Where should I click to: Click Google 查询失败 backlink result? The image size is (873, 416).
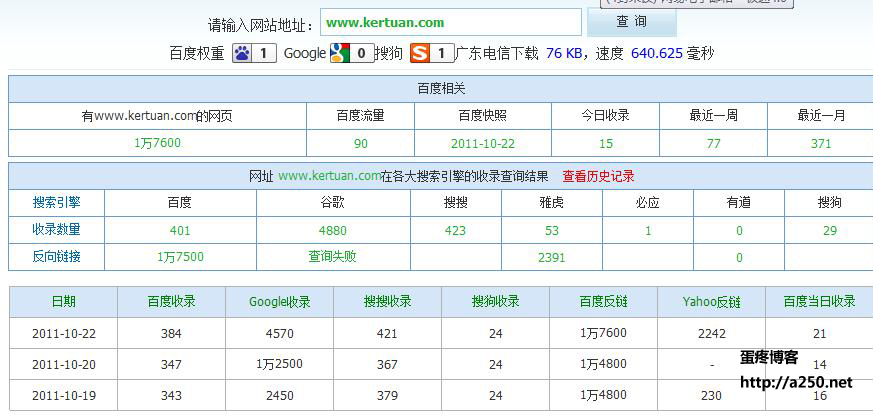coord(333,257)
